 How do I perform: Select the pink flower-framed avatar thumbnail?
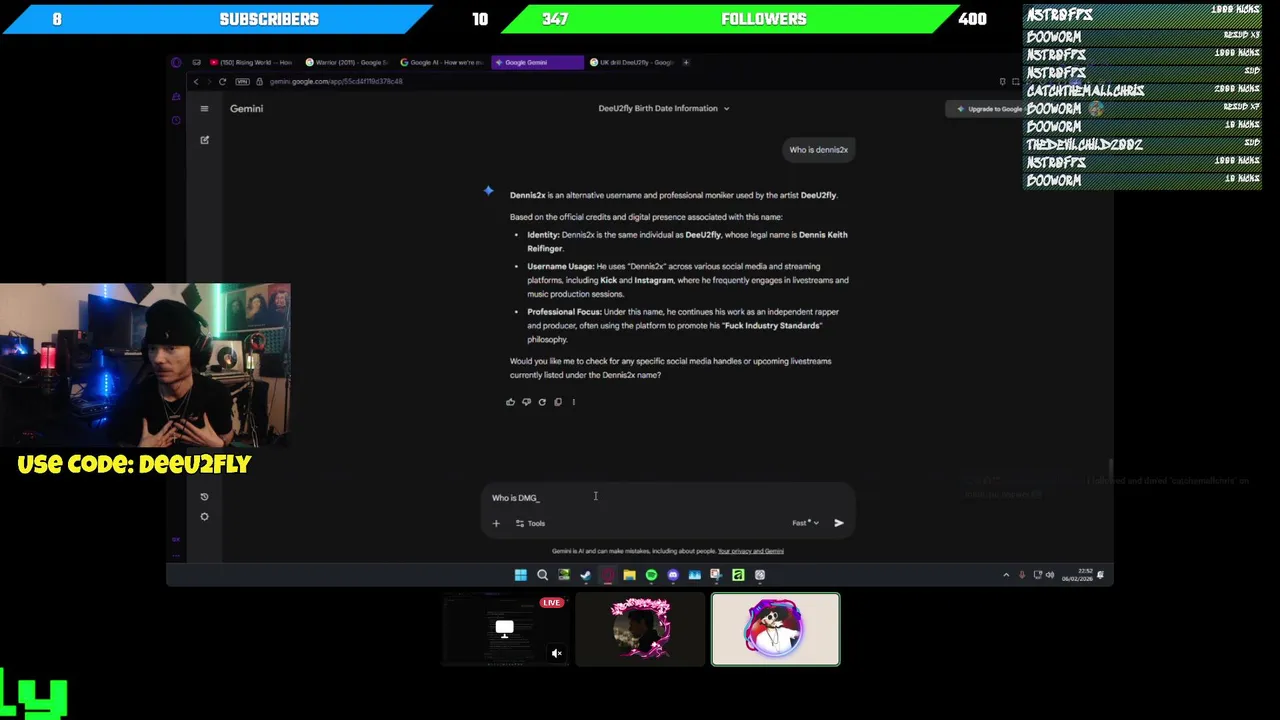640,629
